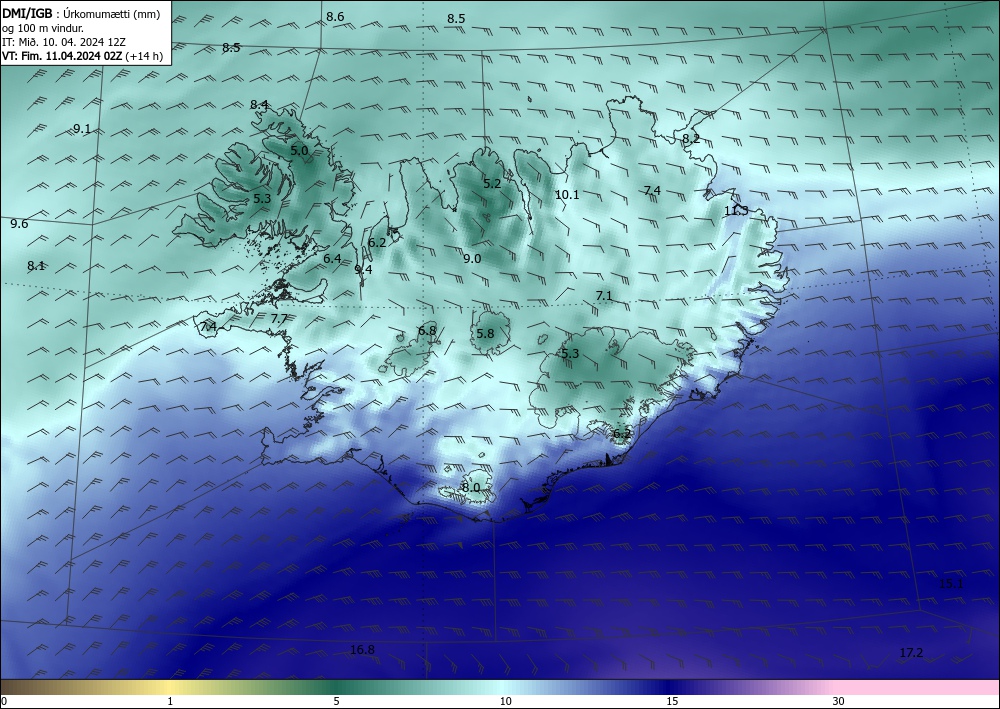Click the 0 tick on the color scale
Image resolution: width=1000 pixels, height=709 pixels.
point(4,701)
